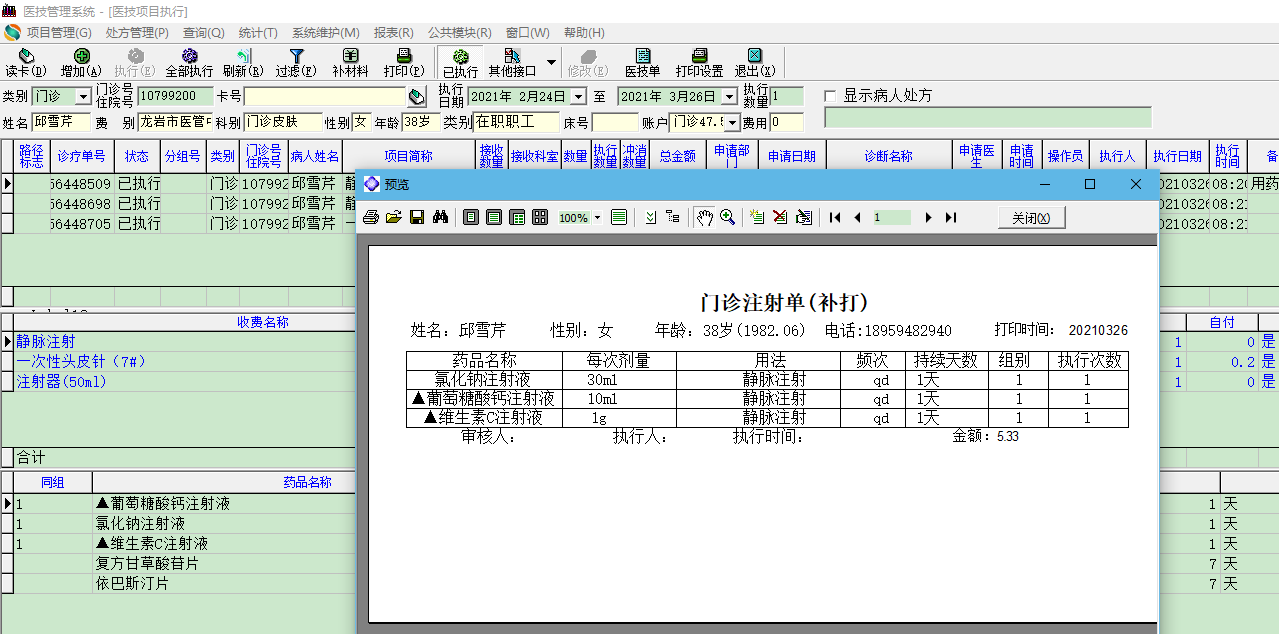Click 门诊号住院号 field 10799200
The height and width of the screenshot is (634, 1279).
click(175, 97)
